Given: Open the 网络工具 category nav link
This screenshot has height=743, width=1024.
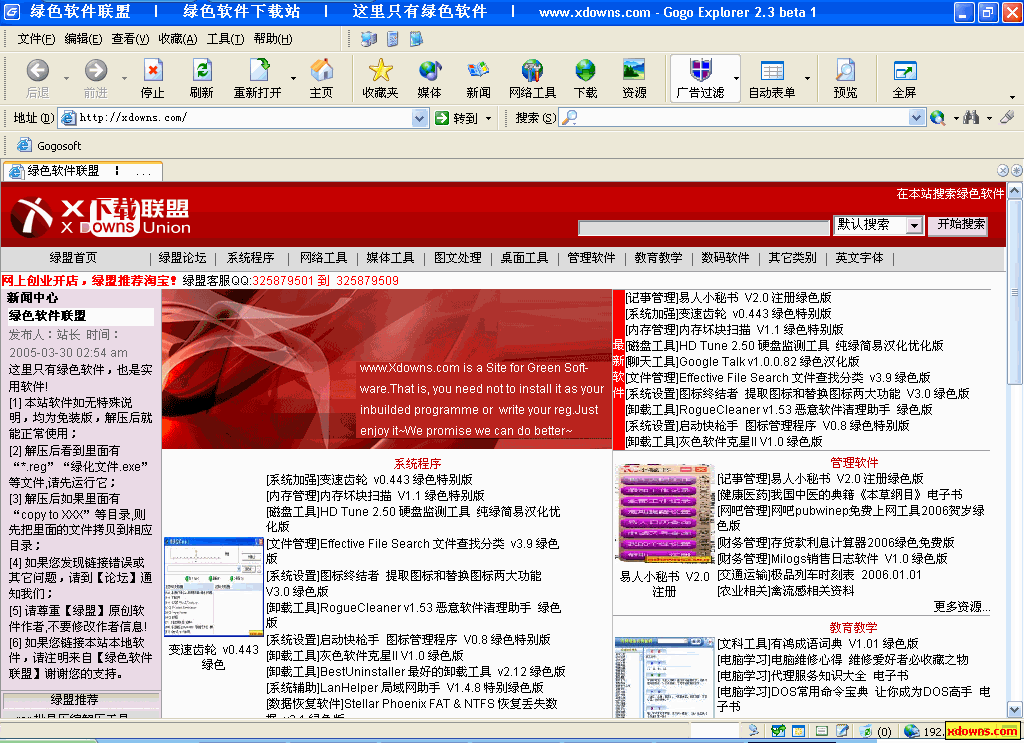Looking at the screenshot, I should [x=323, y=258].
